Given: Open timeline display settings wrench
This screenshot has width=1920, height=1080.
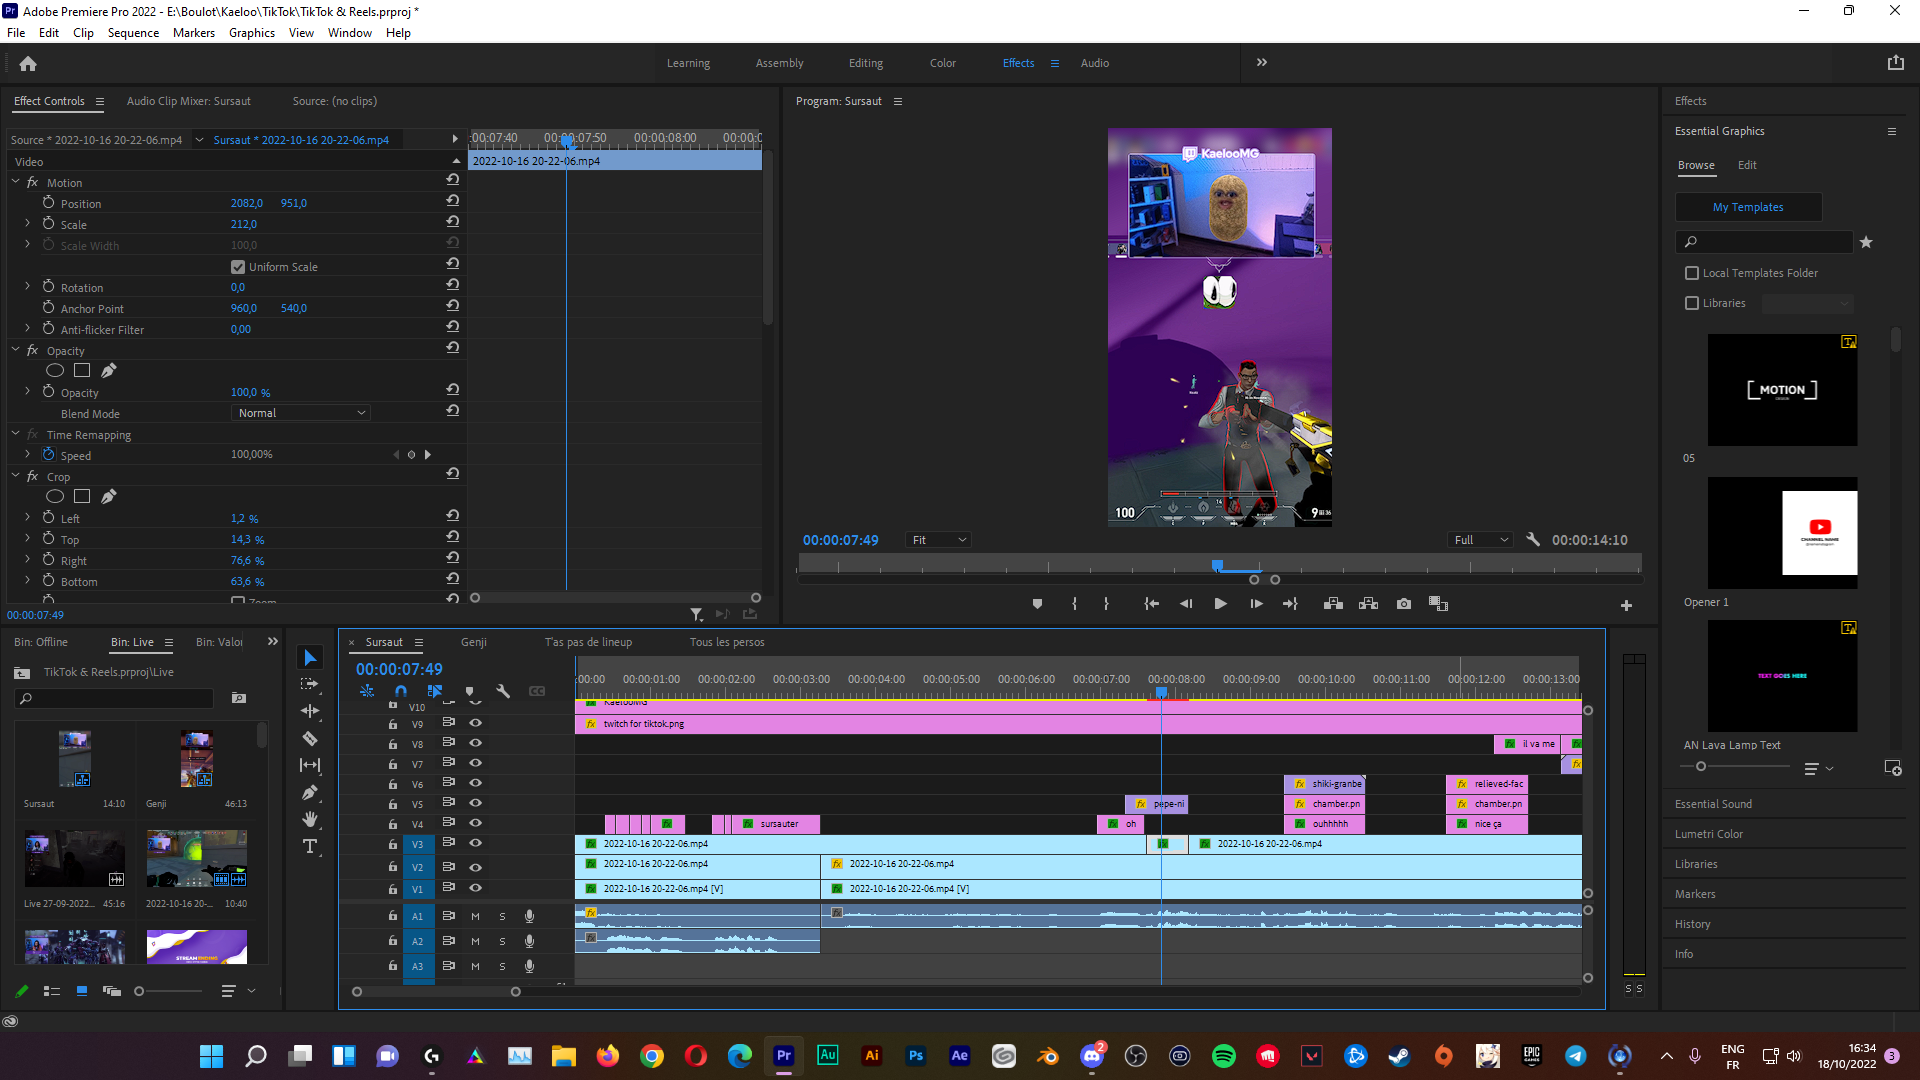Looking at the screenshot, I should [503, 691].
